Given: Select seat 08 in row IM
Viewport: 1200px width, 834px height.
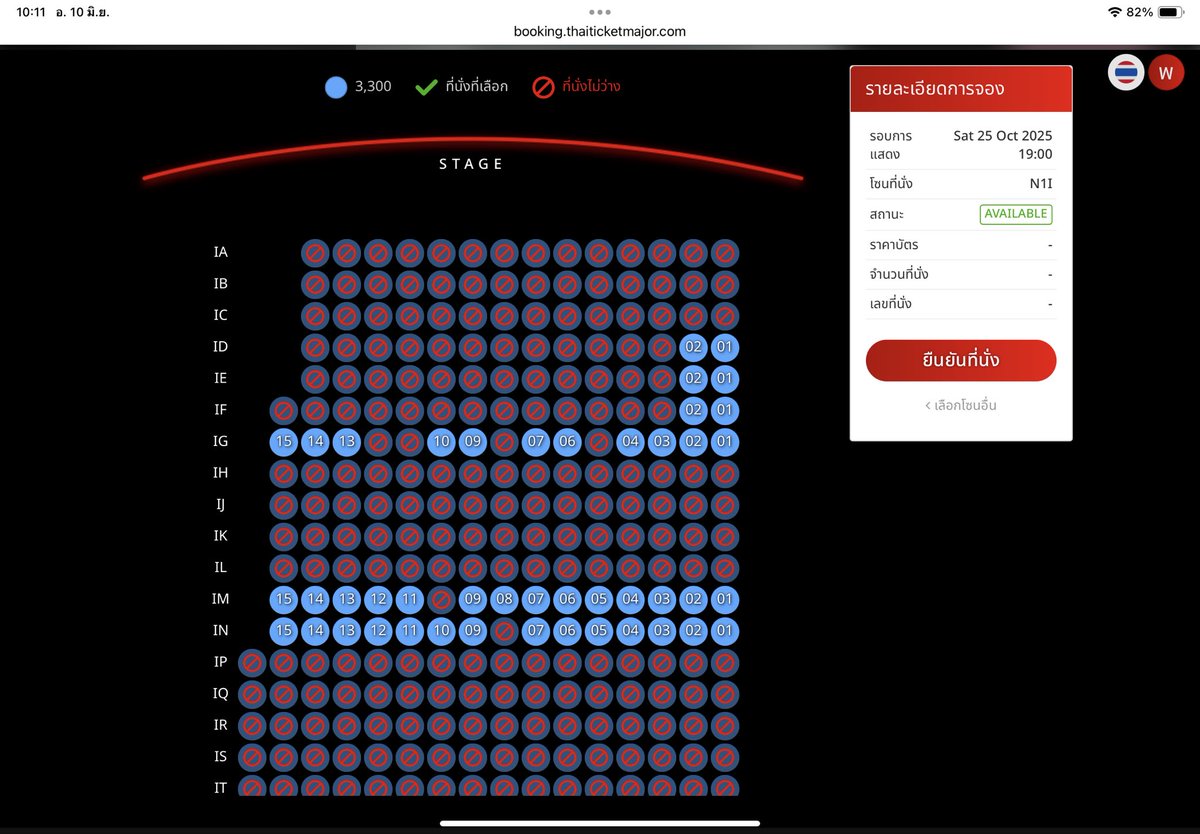Looking at the screenshot, I should click(x=504, y=599).
